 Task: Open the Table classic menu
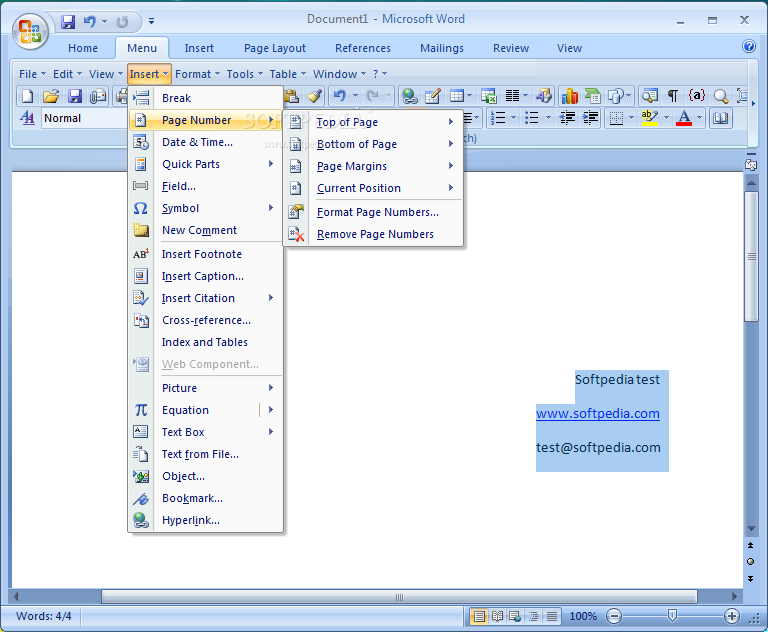coord(288,74)
